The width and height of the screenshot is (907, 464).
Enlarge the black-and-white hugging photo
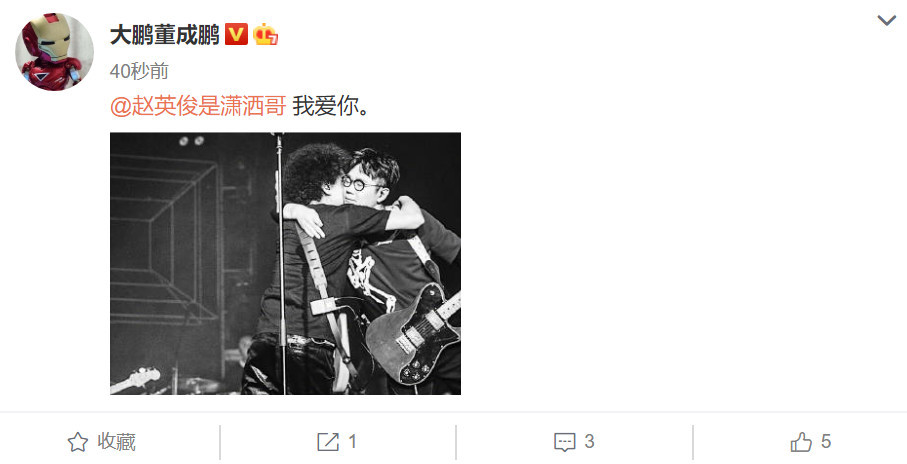285,263
